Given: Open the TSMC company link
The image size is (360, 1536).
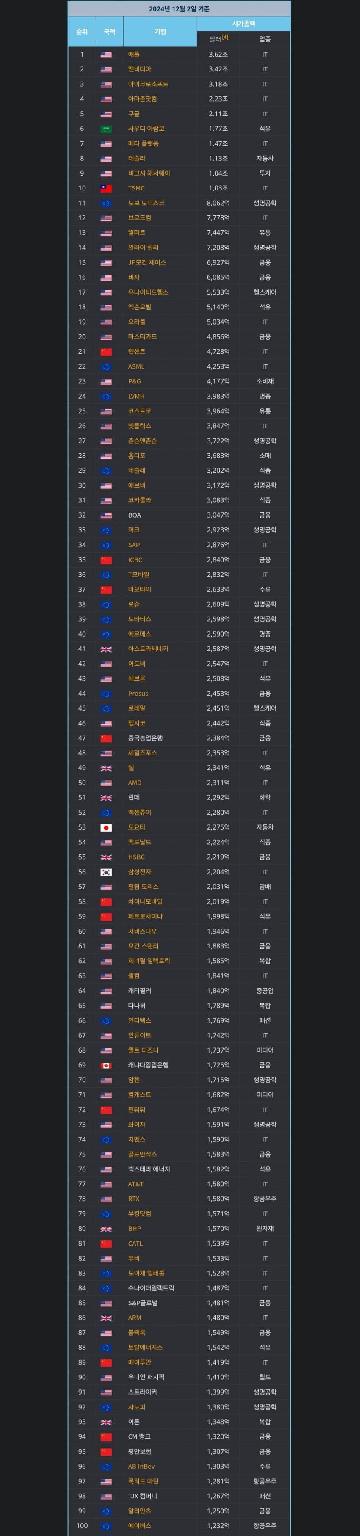Looking at the screenshot, I should [x=136, y=187].
